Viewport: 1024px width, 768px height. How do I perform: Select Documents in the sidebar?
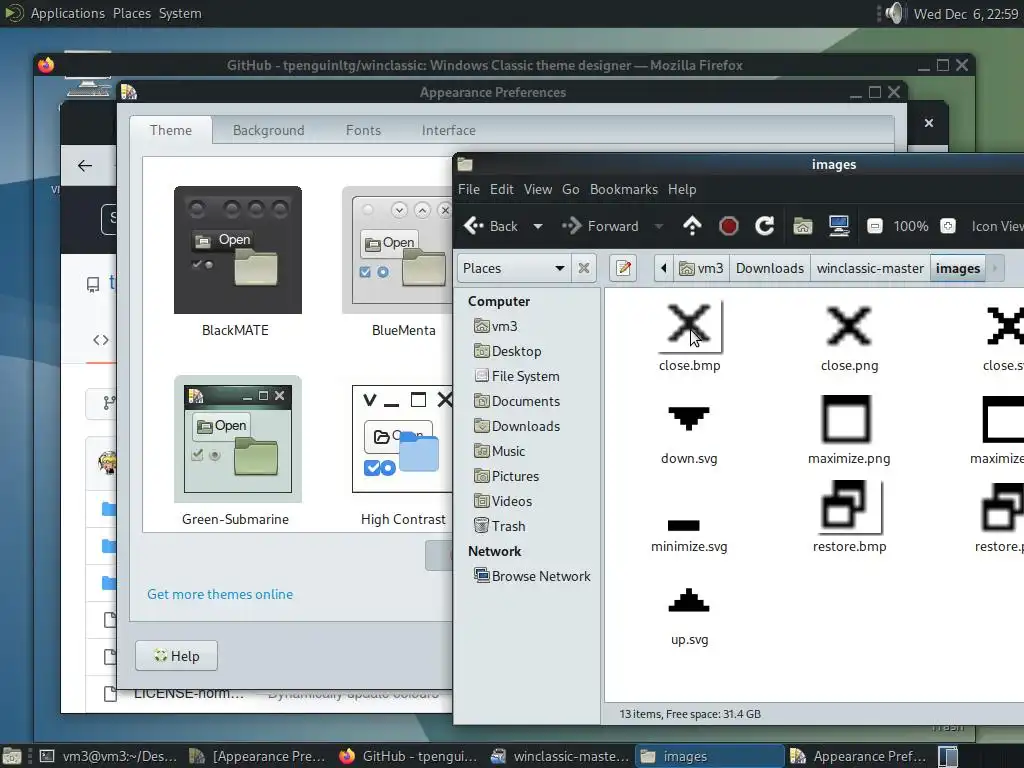pos(517,401)
